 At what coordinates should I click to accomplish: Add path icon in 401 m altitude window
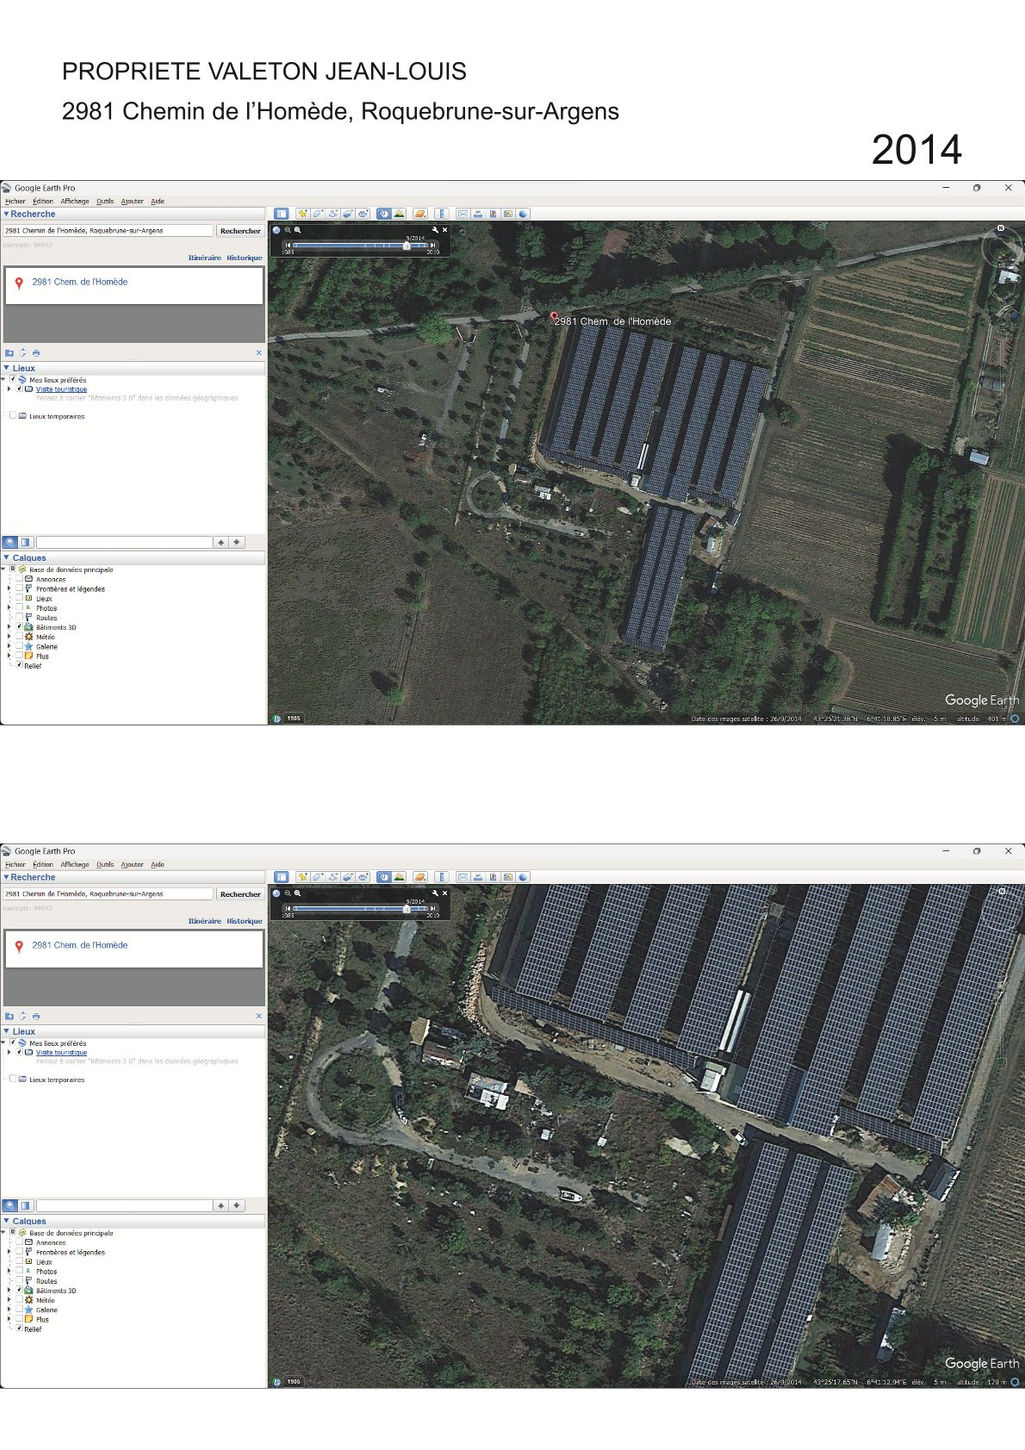point(333,214)
